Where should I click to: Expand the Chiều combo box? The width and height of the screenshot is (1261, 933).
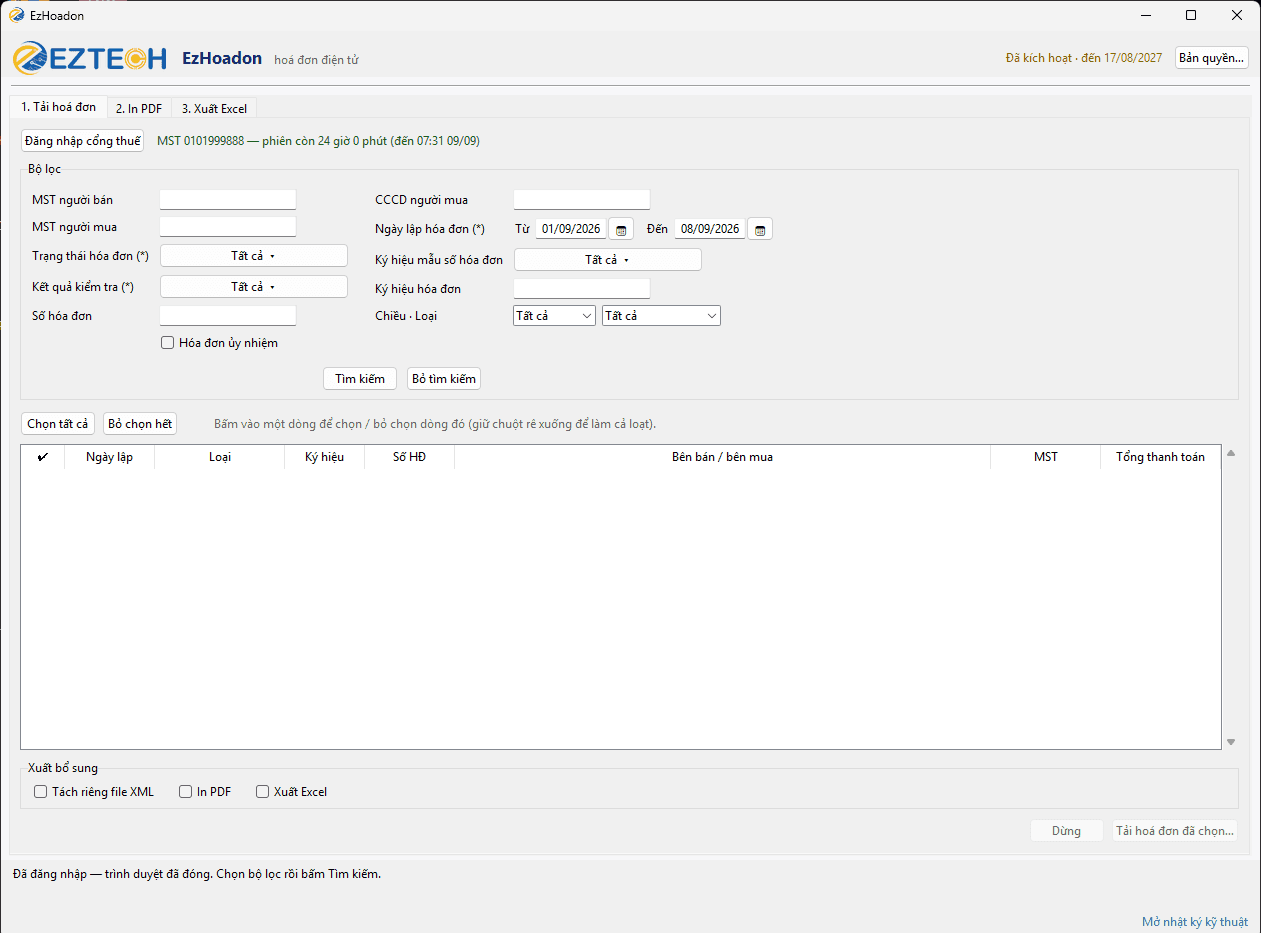554,316
